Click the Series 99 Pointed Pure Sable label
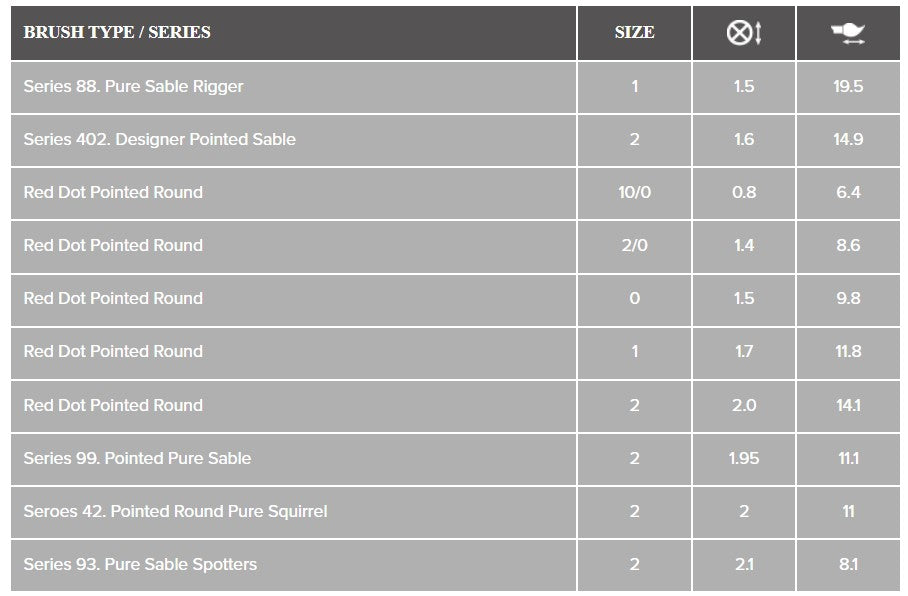 point(137,458)
